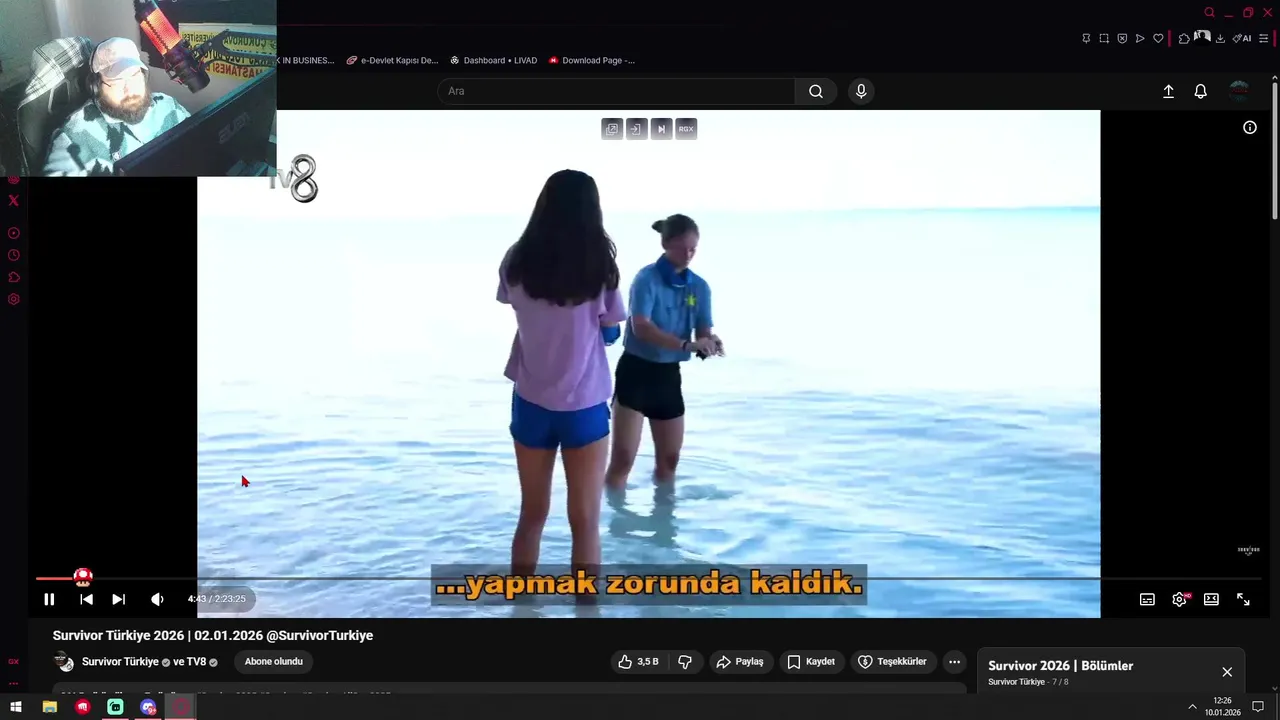Image resolution: width=1280 pixels, height=720 pixels.
Task: Open the e-Devlet Kapısı bookmark
Action: pyautogui.click(x=392, y=60)
